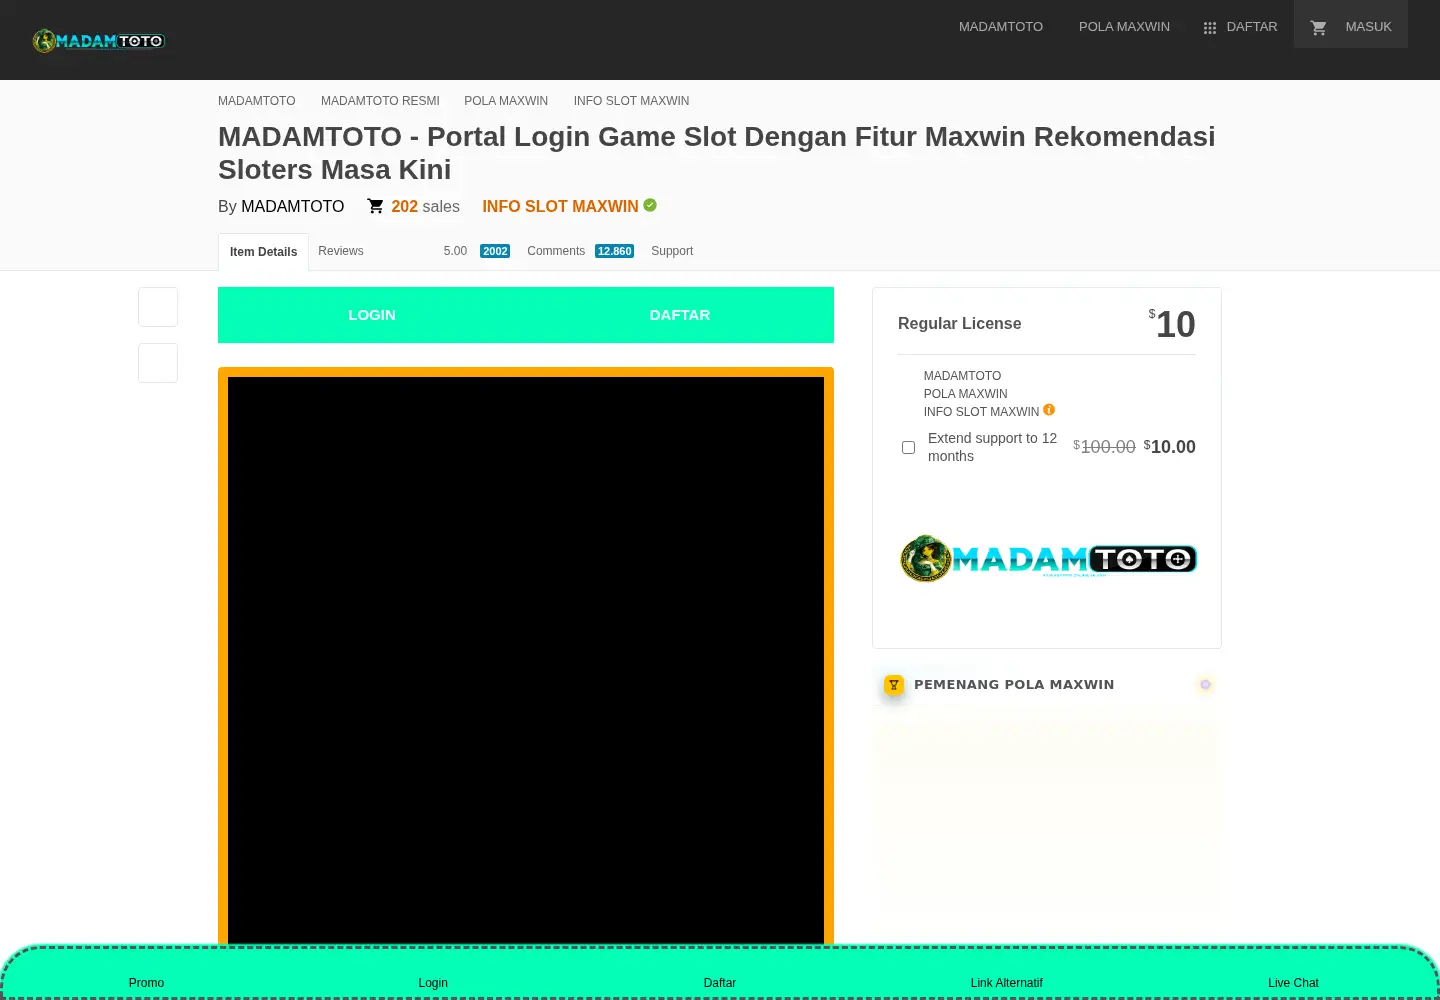Screen dimensions: 1440x1000
Task: Click the cart icon beside MASUK
Action: (1319, 28)
